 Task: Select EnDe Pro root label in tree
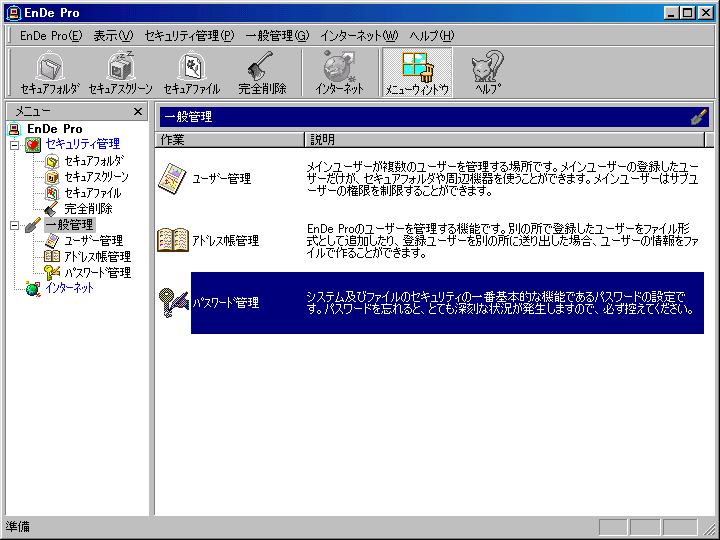55,129
